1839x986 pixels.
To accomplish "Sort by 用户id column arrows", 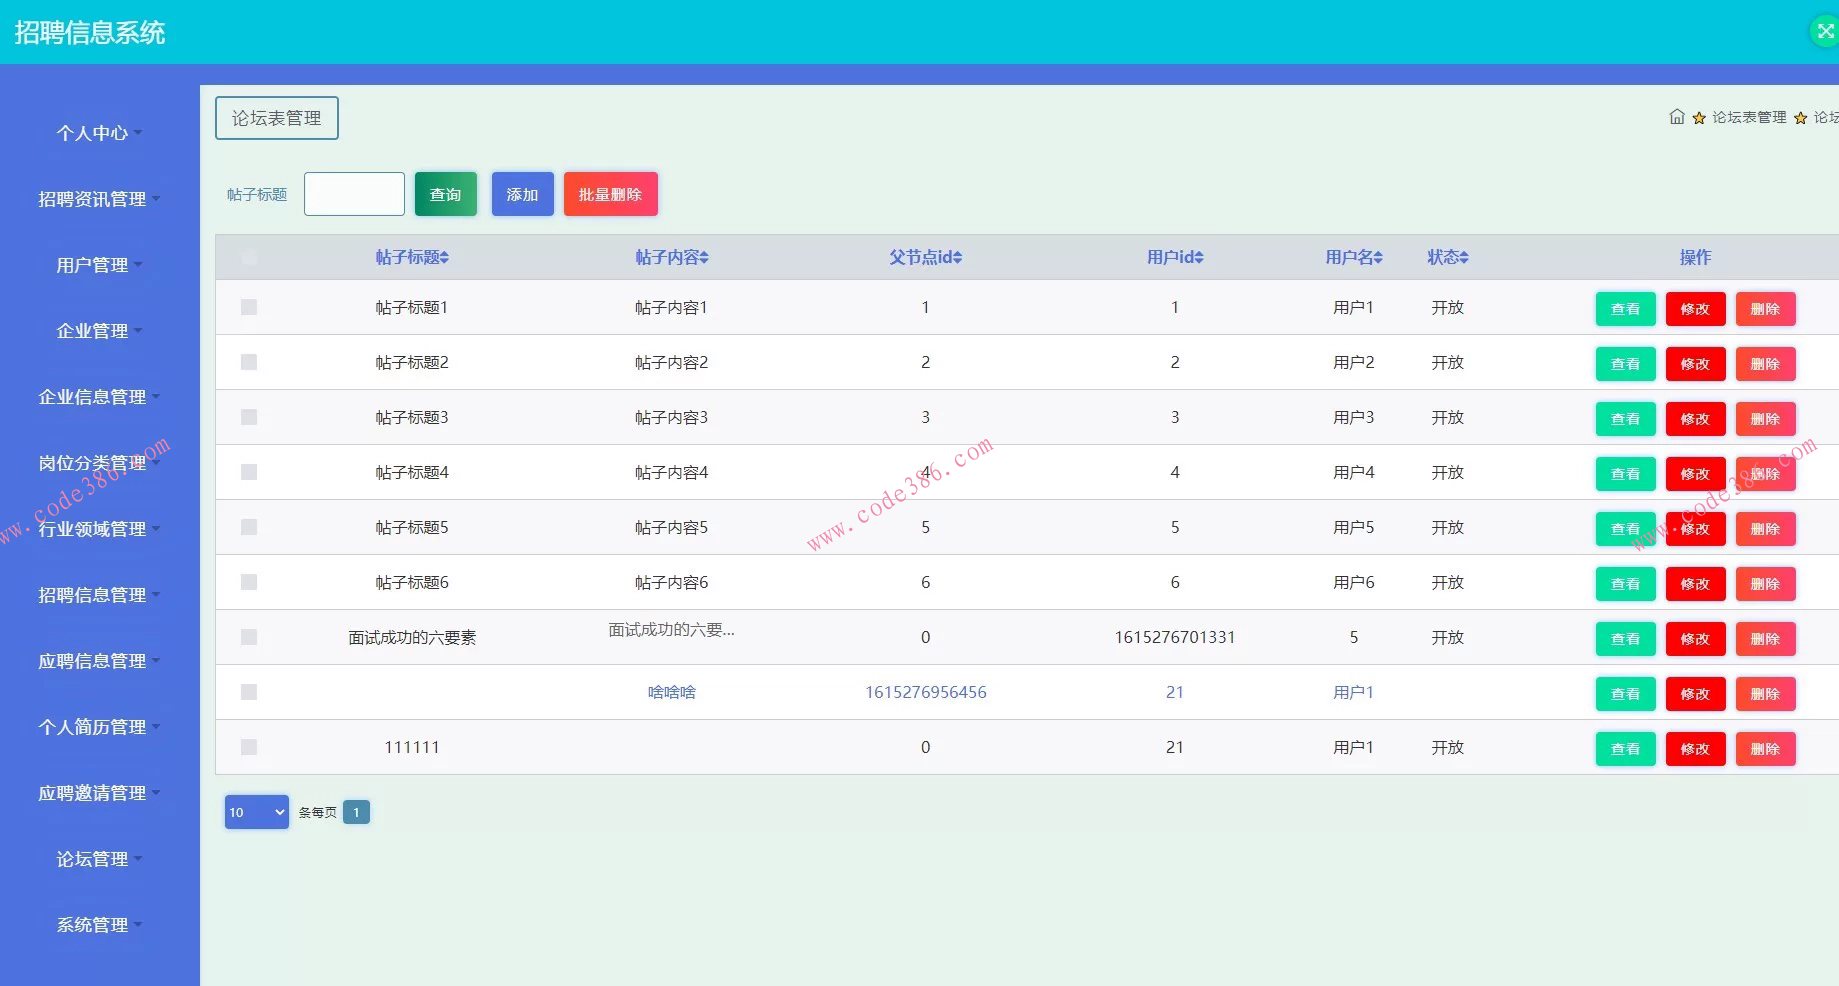I will 1198,258.
